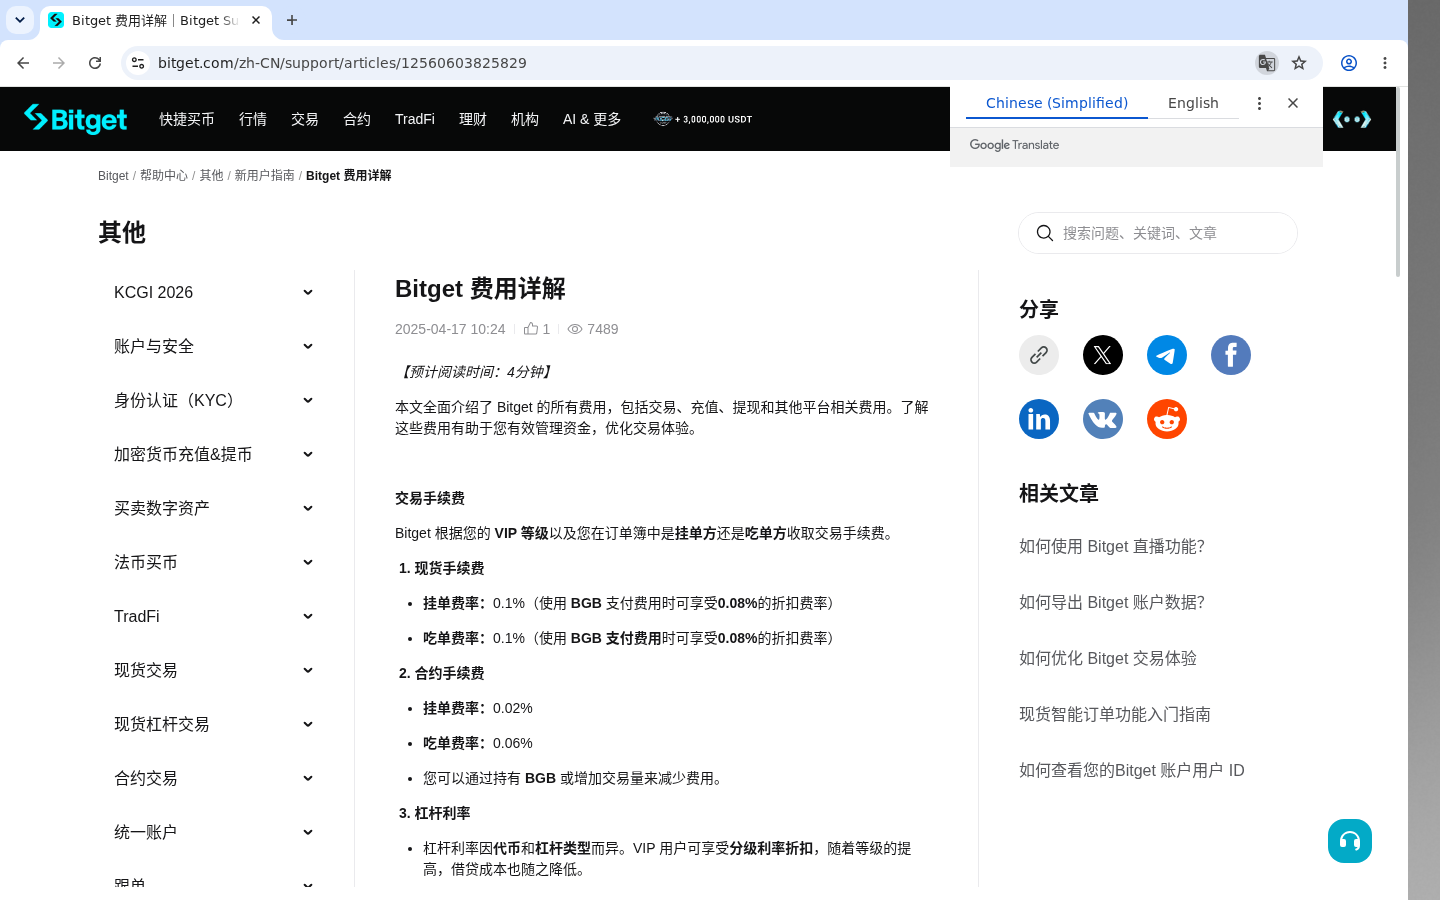Expand KCGI 2026 sidebar section
This screenshot has width=1440, height=900.
214,292
